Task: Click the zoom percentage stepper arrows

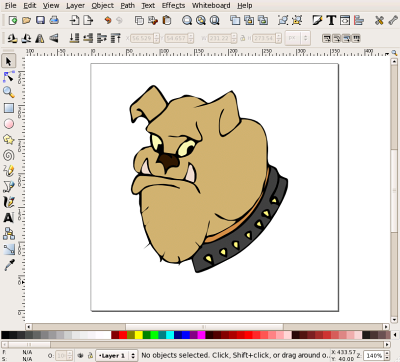Action: [x=387, y=356]
